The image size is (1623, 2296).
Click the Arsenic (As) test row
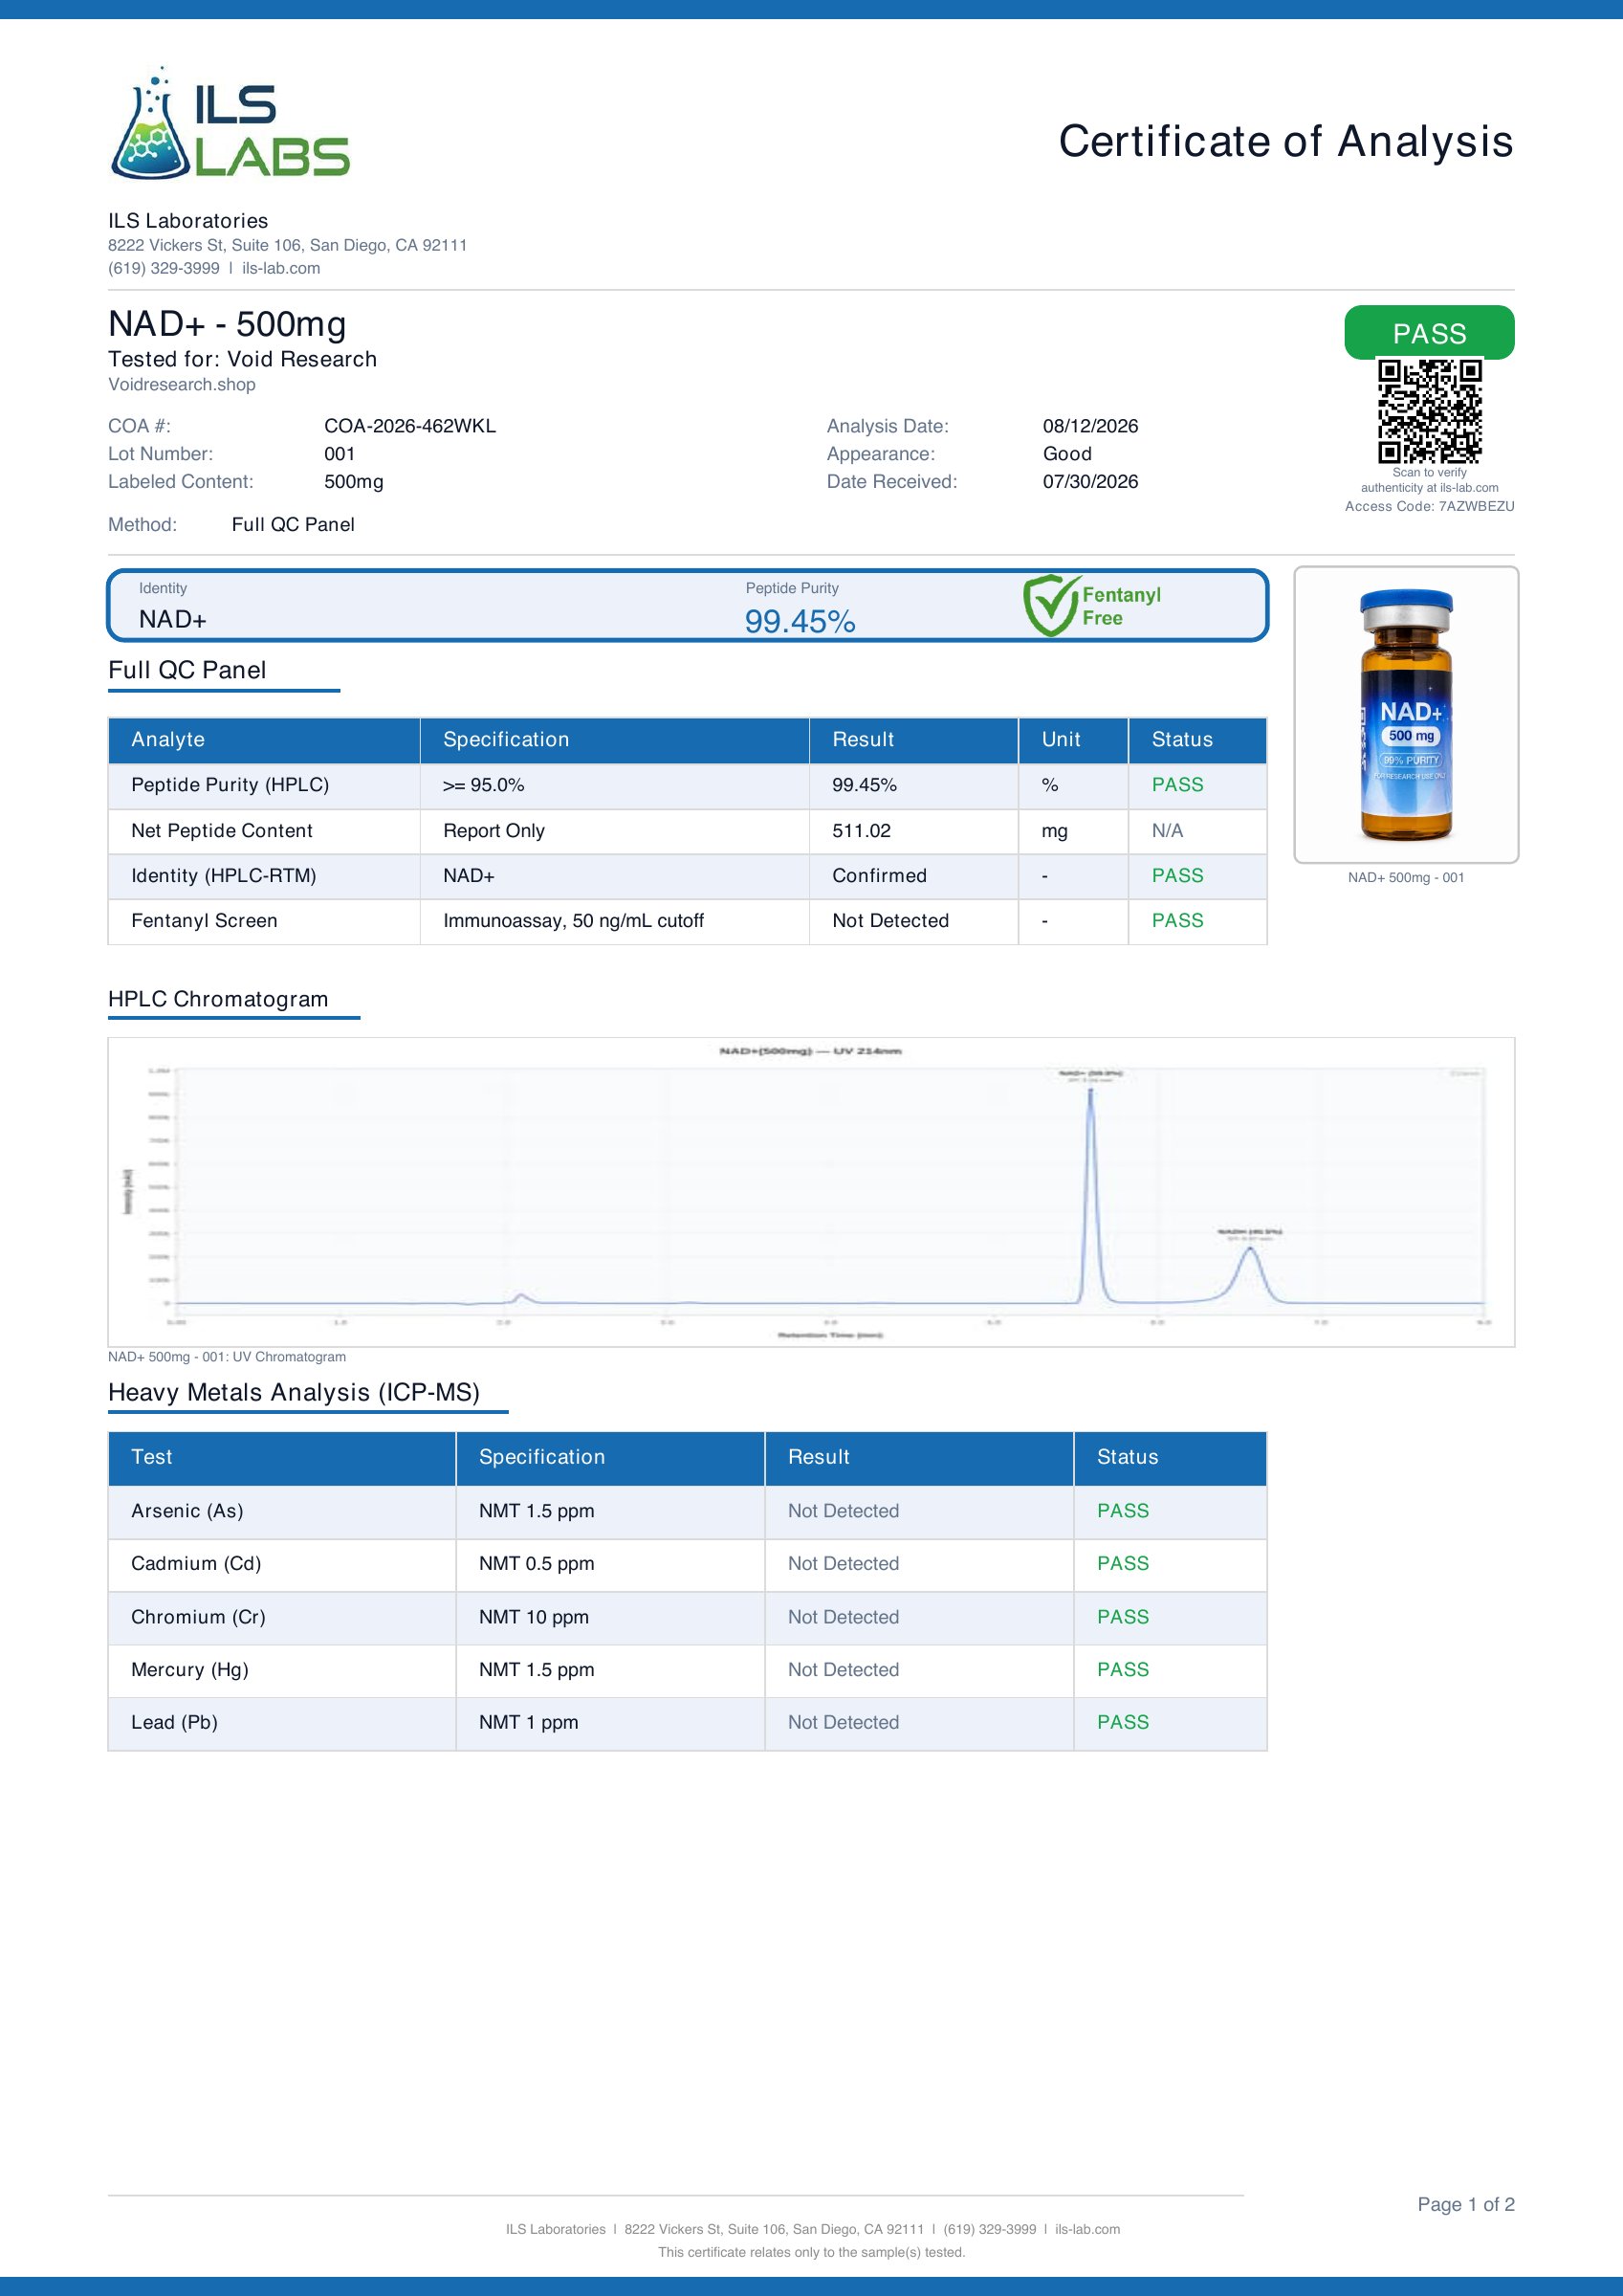[687, 1512]
